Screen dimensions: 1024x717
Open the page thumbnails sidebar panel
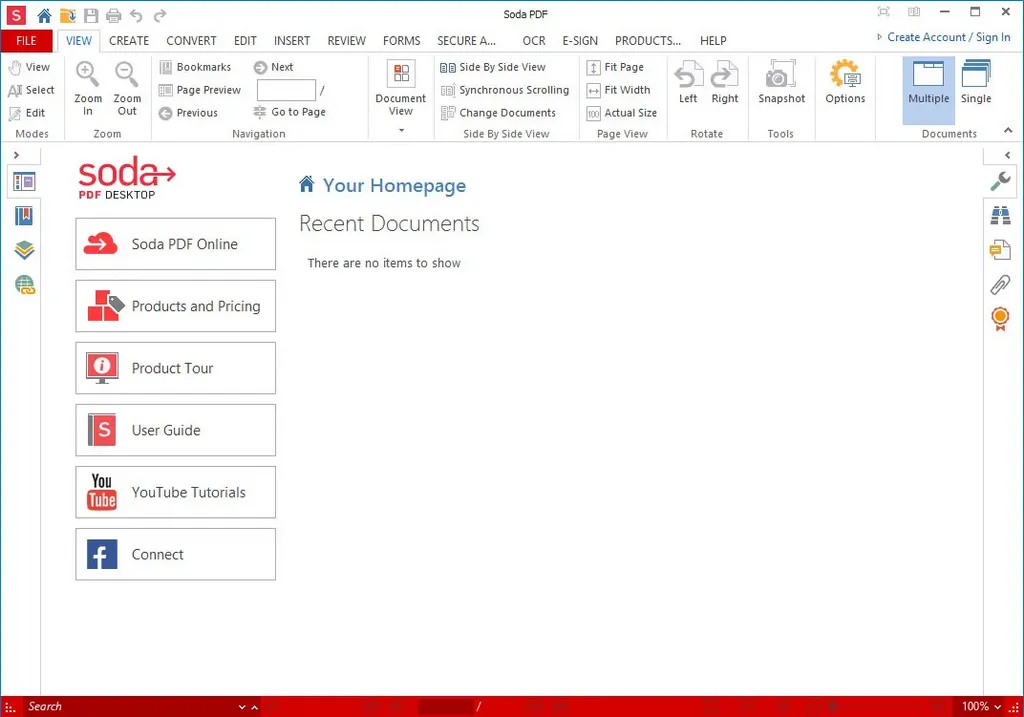(x=24, y=182)
